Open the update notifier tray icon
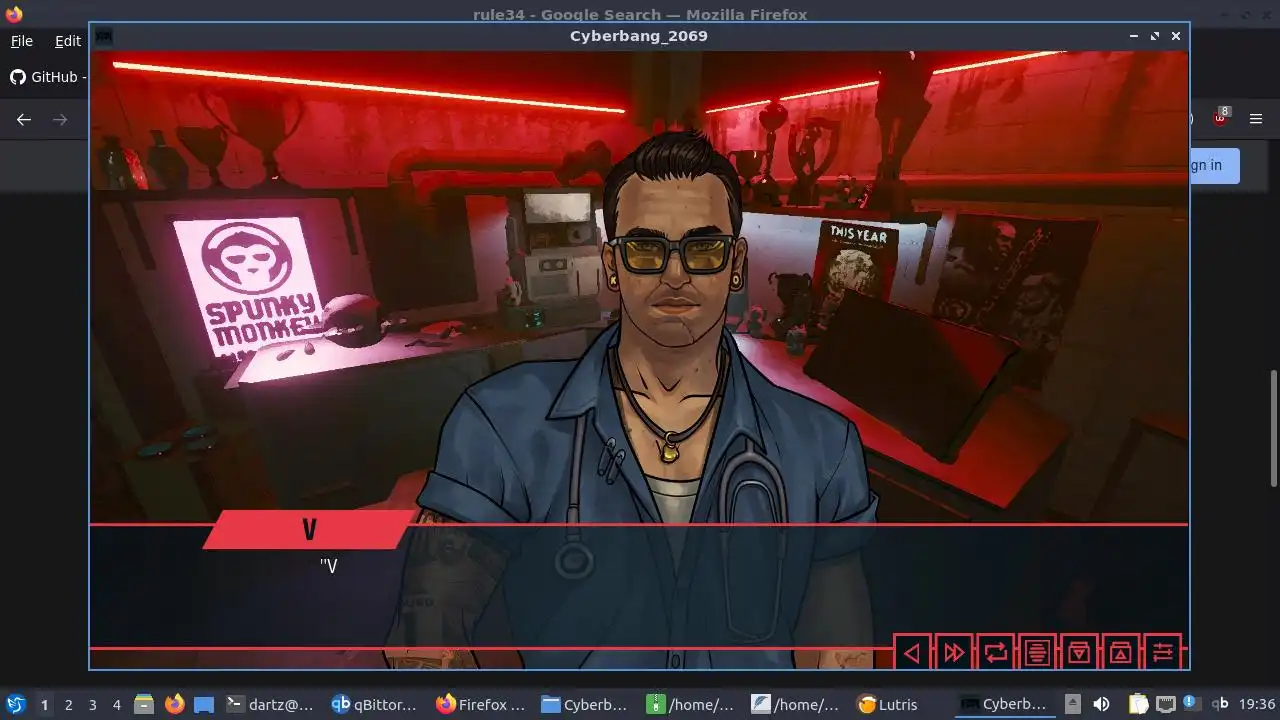 1191,703
